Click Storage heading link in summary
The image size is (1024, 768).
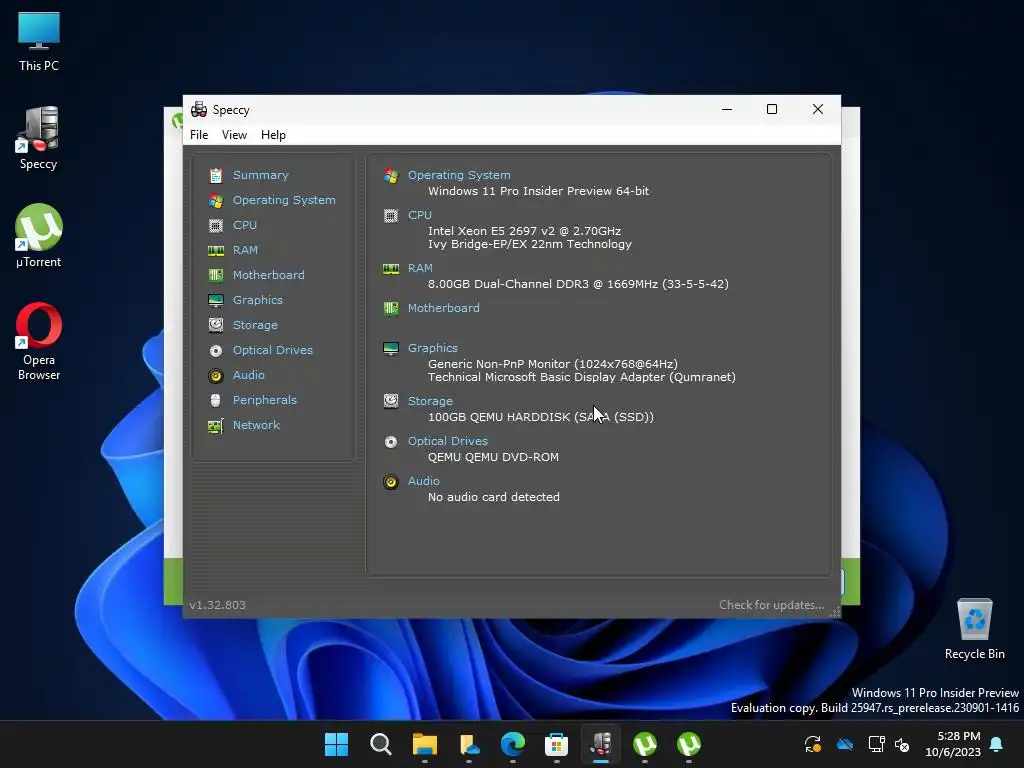[x=430, y=401]
